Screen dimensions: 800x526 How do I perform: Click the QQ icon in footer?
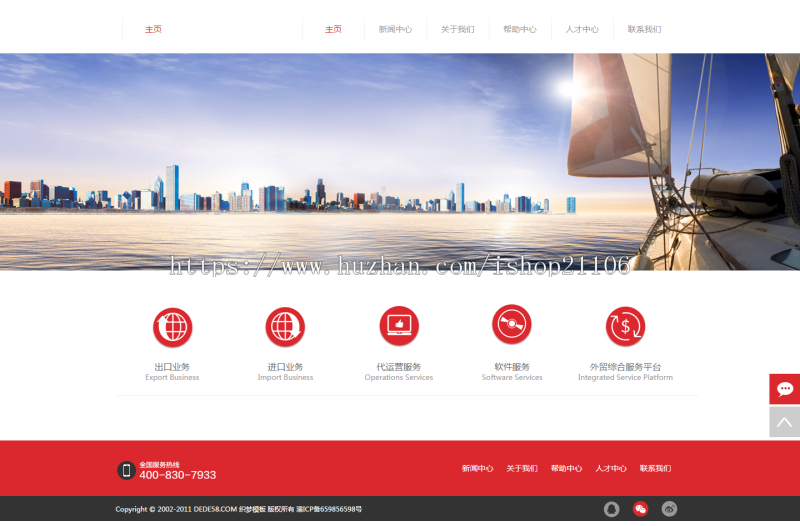pos(612,509)
